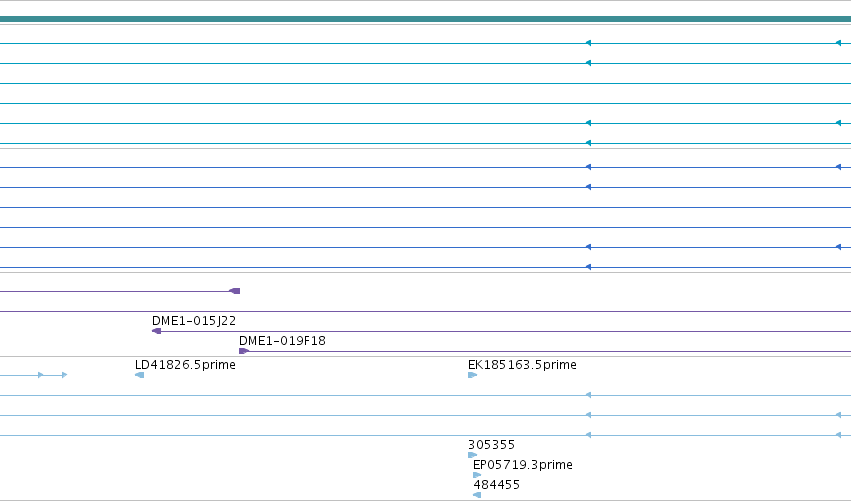Click the short light-blue feature with right-pointing arrows

tap(33, 375)
